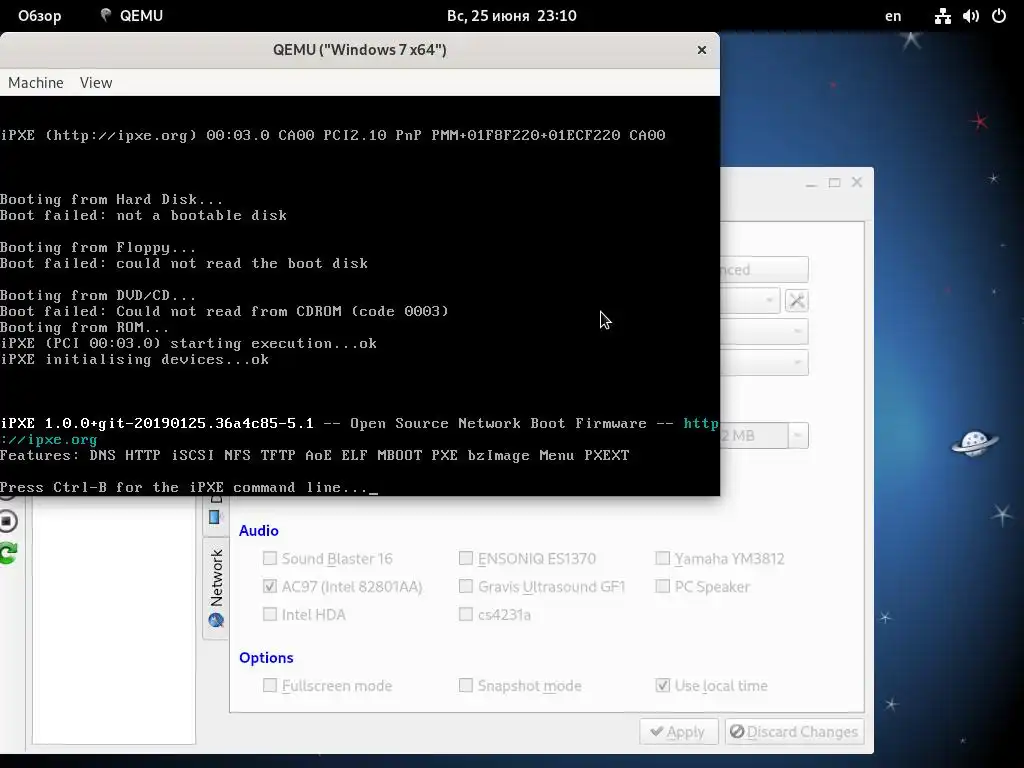The image size is (1024, 768).
Task: Toggle AC97 (Intel 82801AA) checkbox
Action: [270, 586]
